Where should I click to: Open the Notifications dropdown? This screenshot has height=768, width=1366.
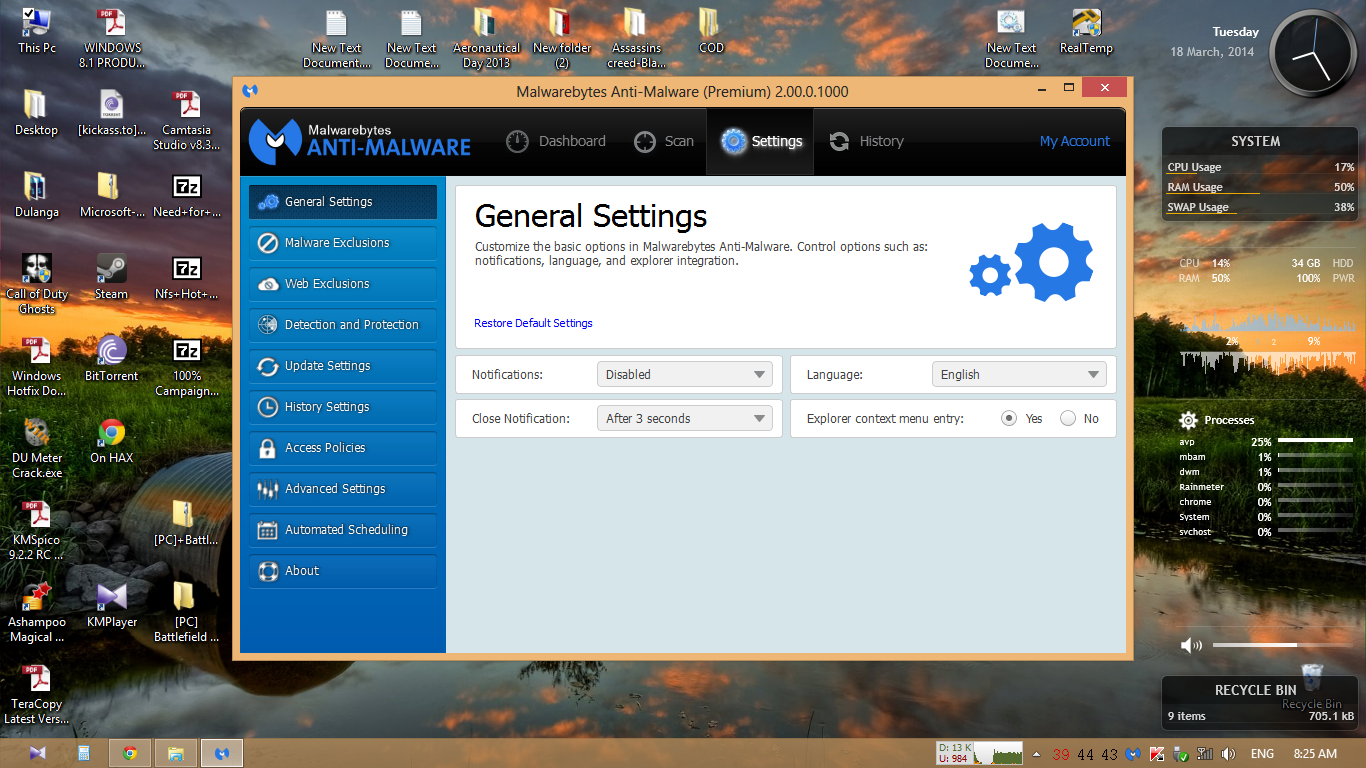[685, 375]
